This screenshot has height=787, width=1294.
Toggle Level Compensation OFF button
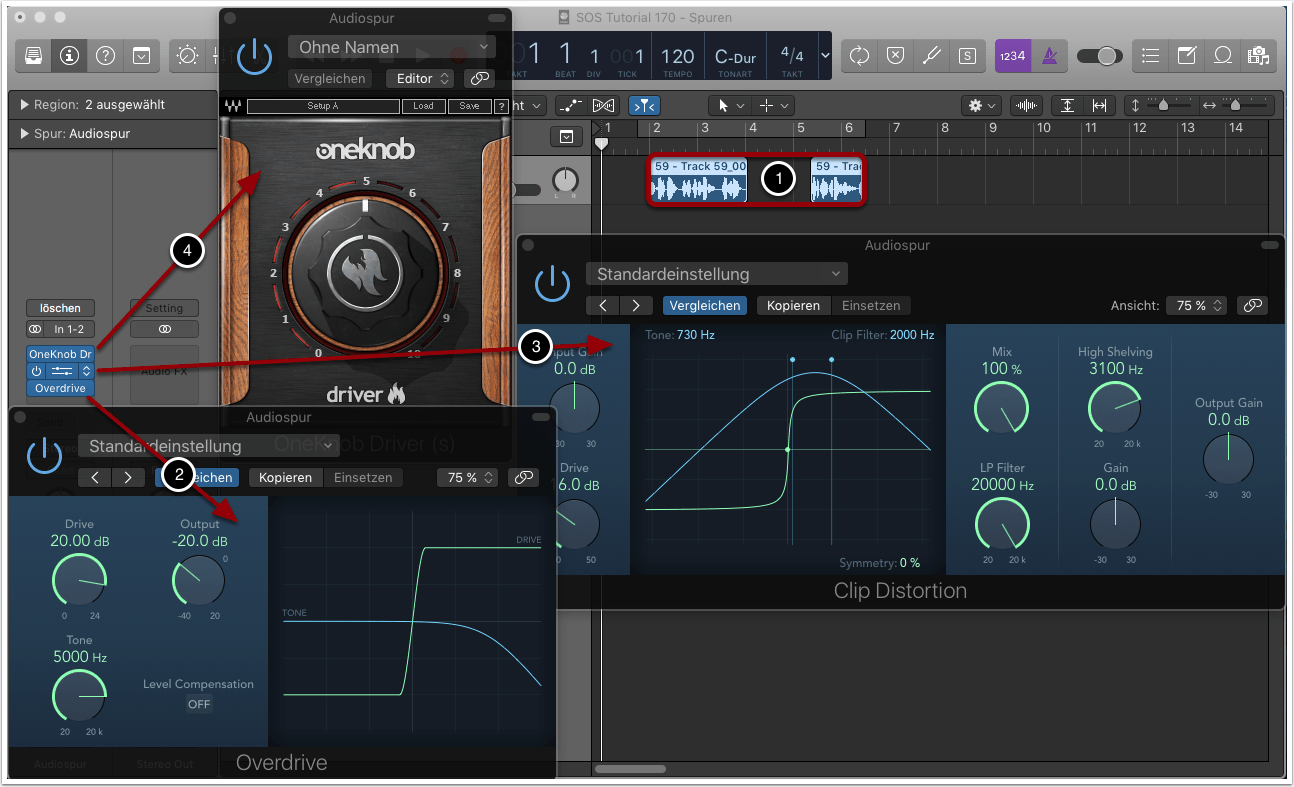tap(200, 704)
